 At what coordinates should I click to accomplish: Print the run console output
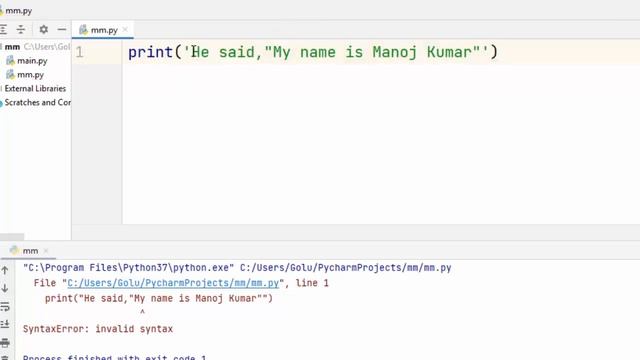[x=5, y=342]
